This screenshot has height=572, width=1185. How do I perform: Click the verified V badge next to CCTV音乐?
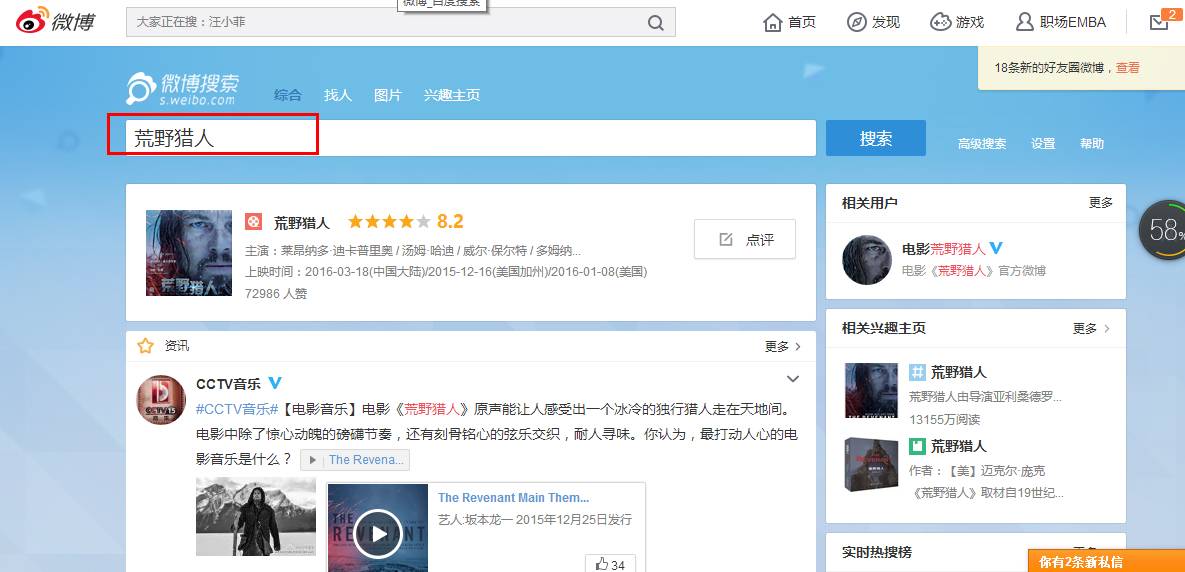[275, 383]
